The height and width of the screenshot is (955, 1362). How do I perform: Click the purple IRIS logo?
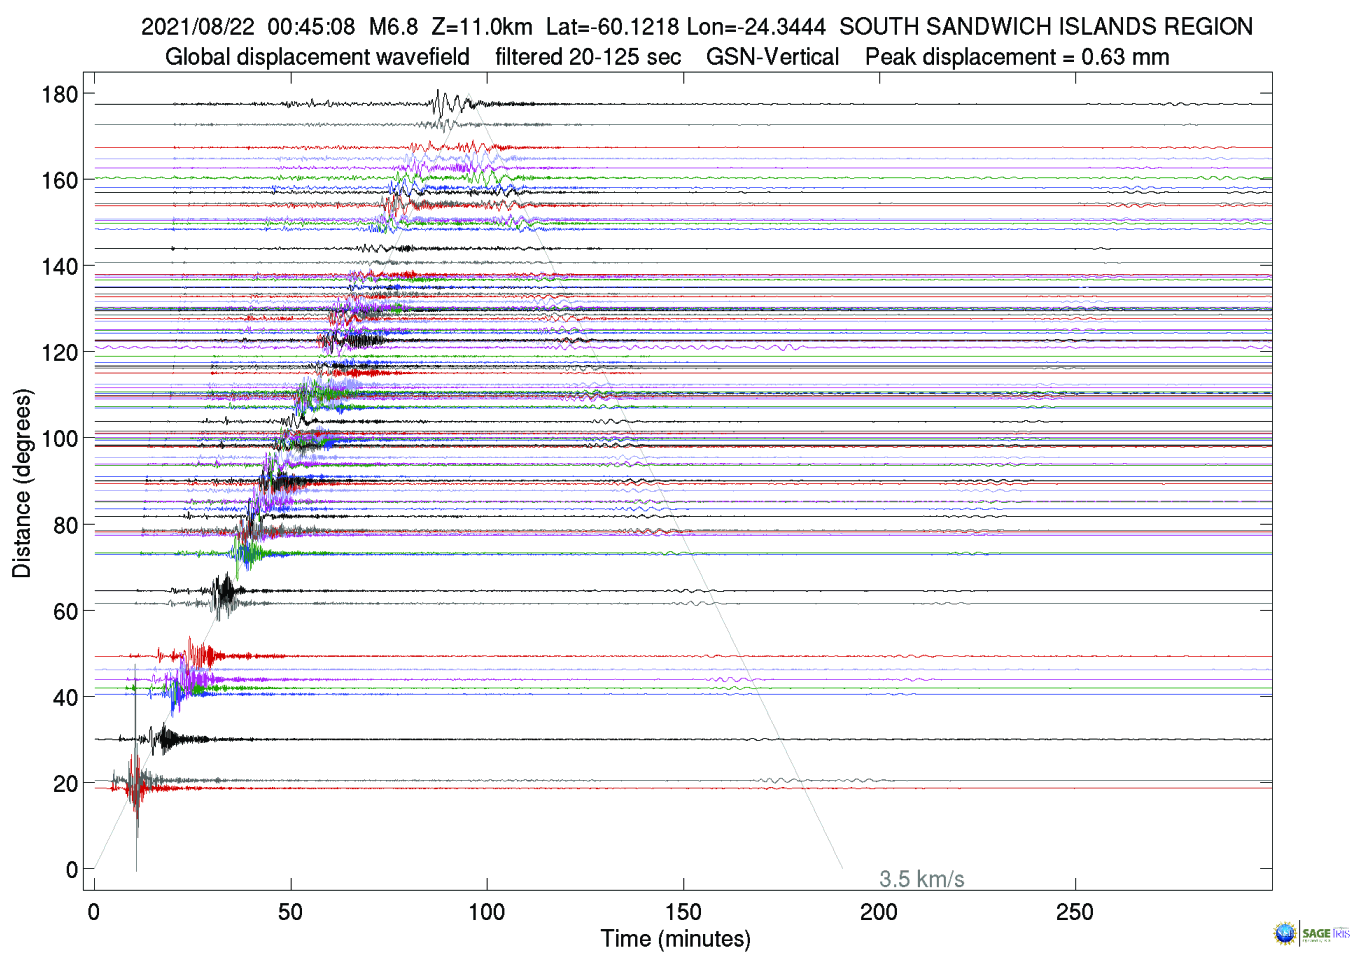point(1342,933)
